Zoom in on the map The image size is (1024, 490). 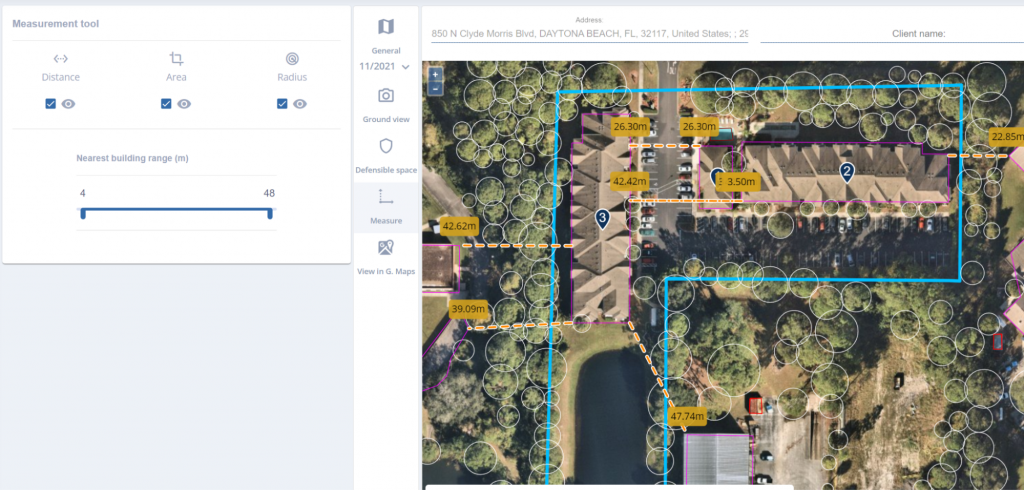click(435, 74)
